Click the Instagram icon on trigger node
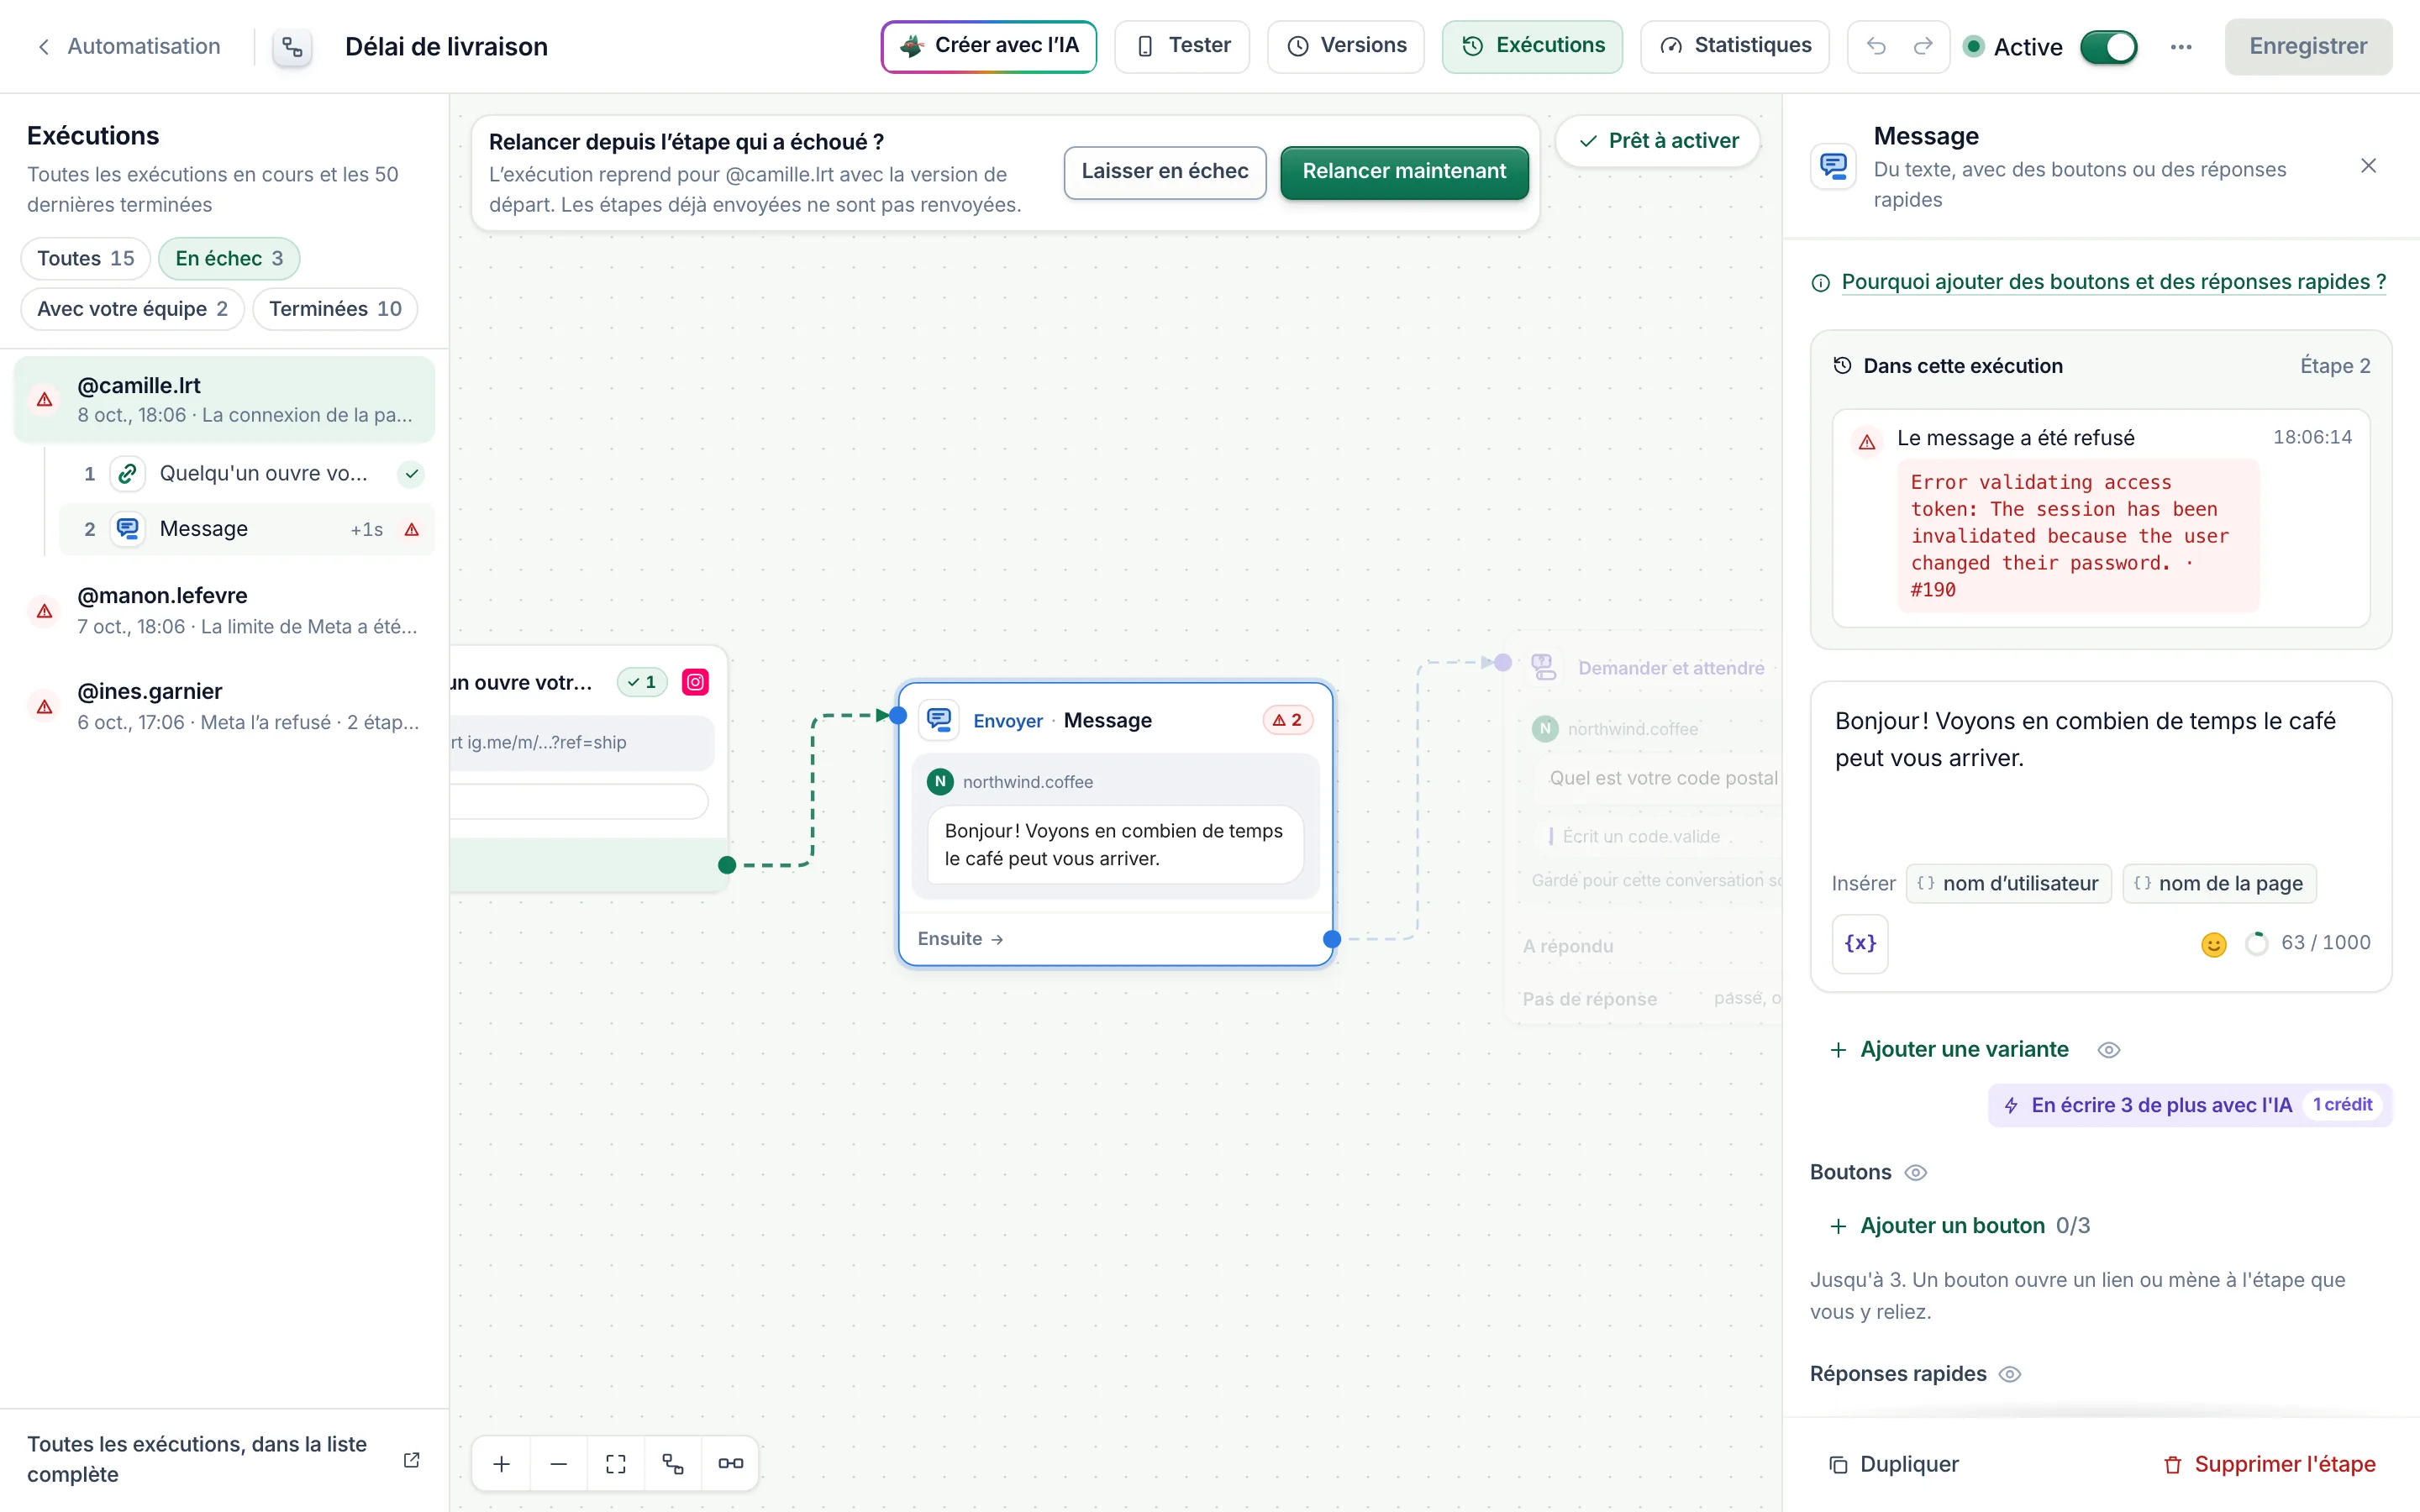Image resolution: width=2420 pixels, height=1512 pixels. (695, 682)
